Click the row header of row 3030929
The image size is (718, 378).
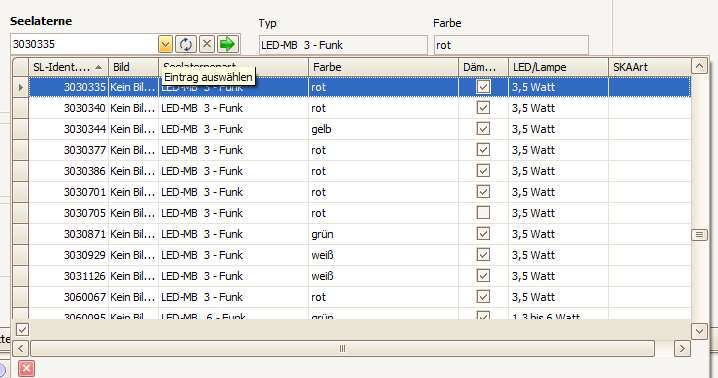(21, 255)
